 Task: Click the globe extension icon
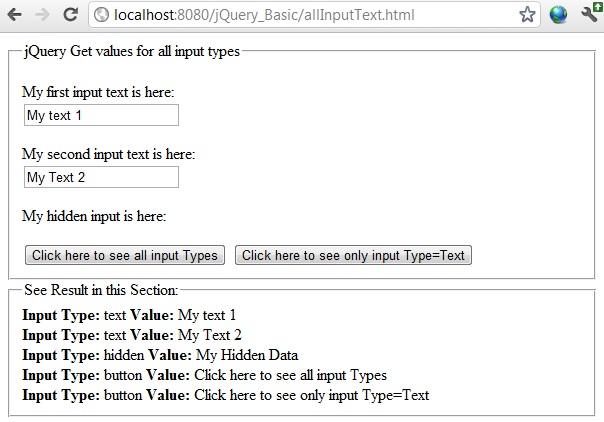click(558, 16)
